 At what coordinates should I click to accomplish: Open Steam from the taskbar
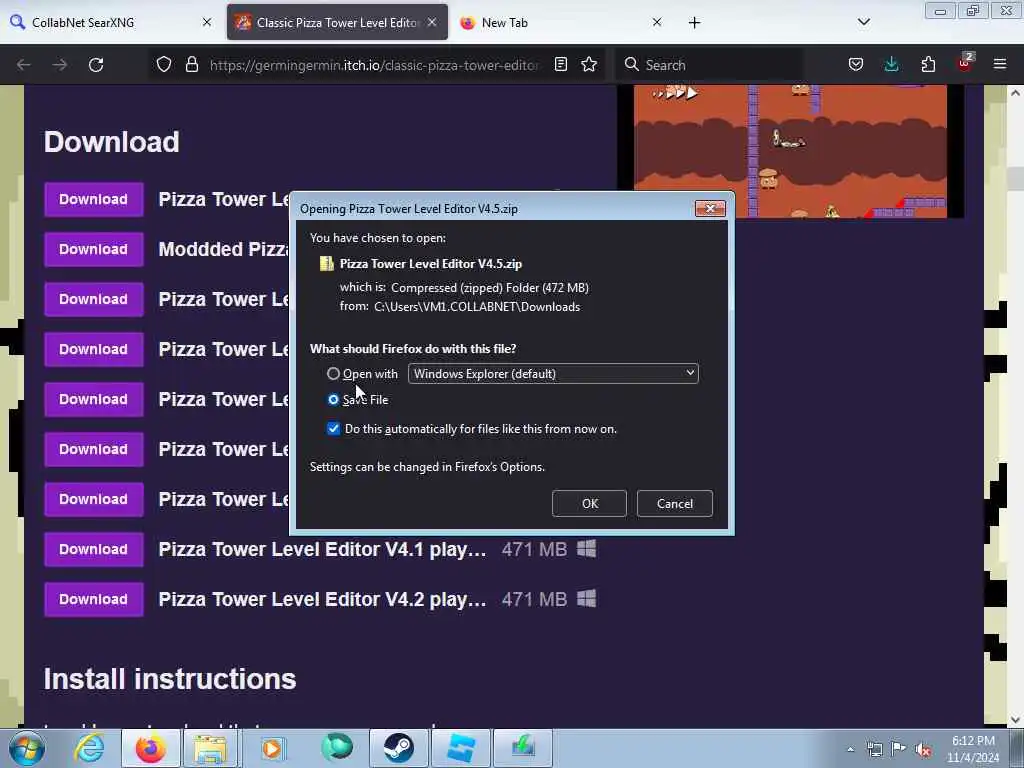pos(398,748)
